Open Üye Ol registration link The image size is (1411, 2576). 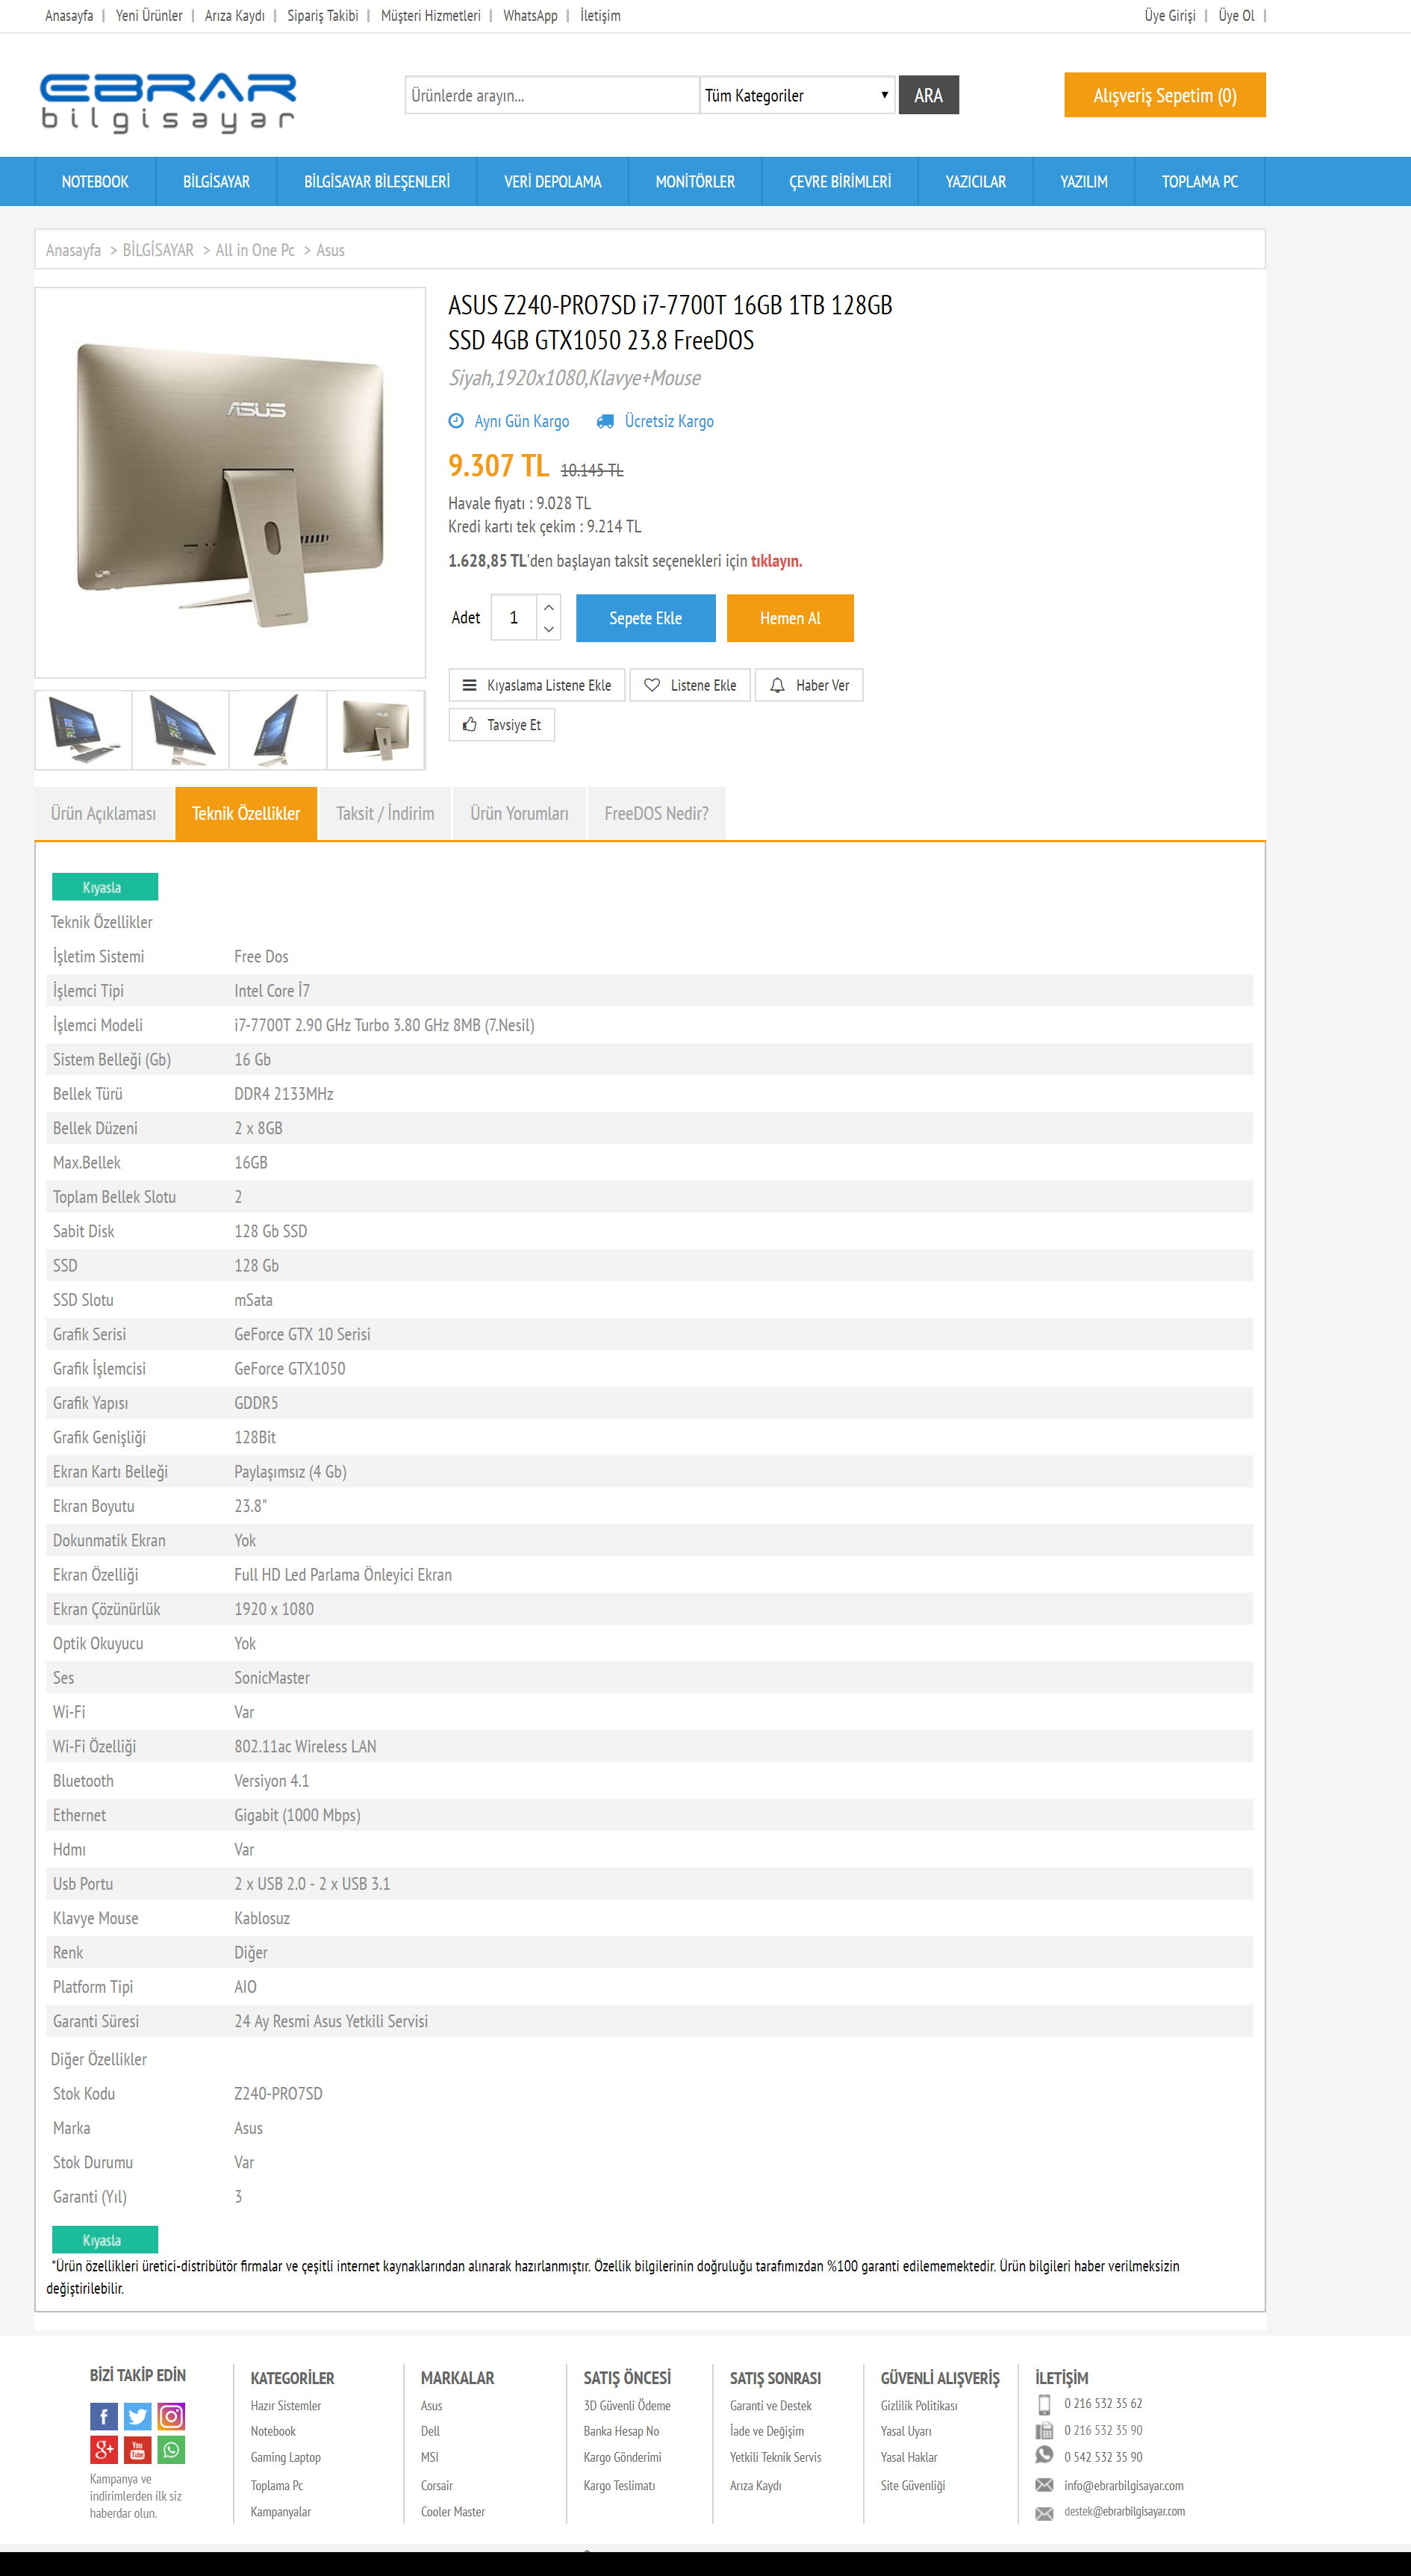(1236, 16)
